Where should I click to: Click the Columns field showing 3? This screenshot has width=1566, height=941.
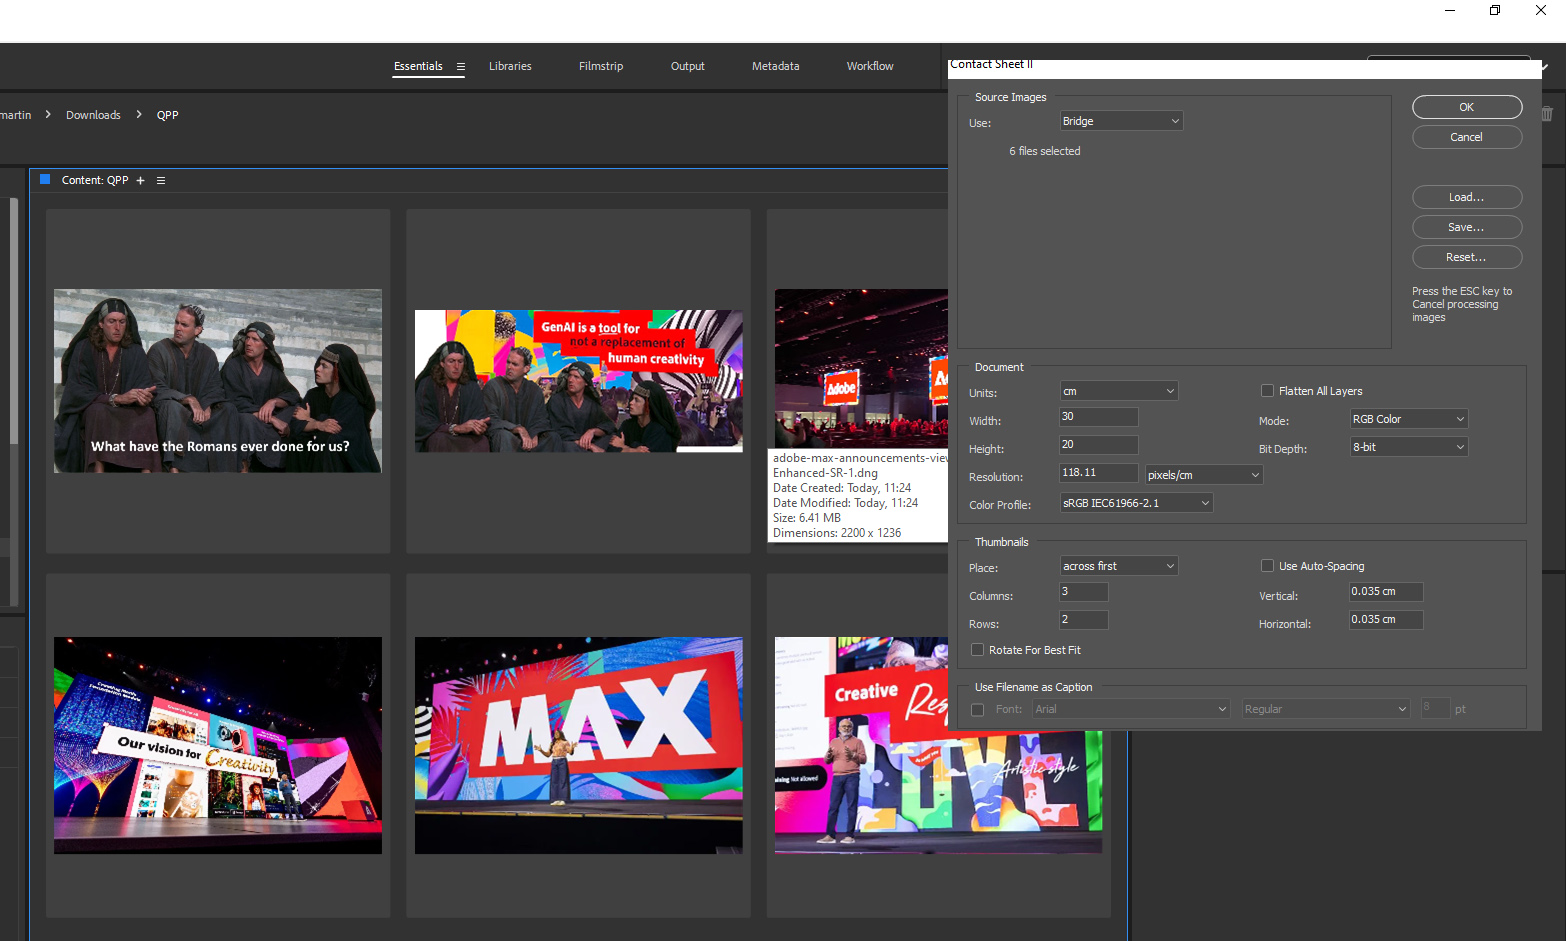point(1084,592)
